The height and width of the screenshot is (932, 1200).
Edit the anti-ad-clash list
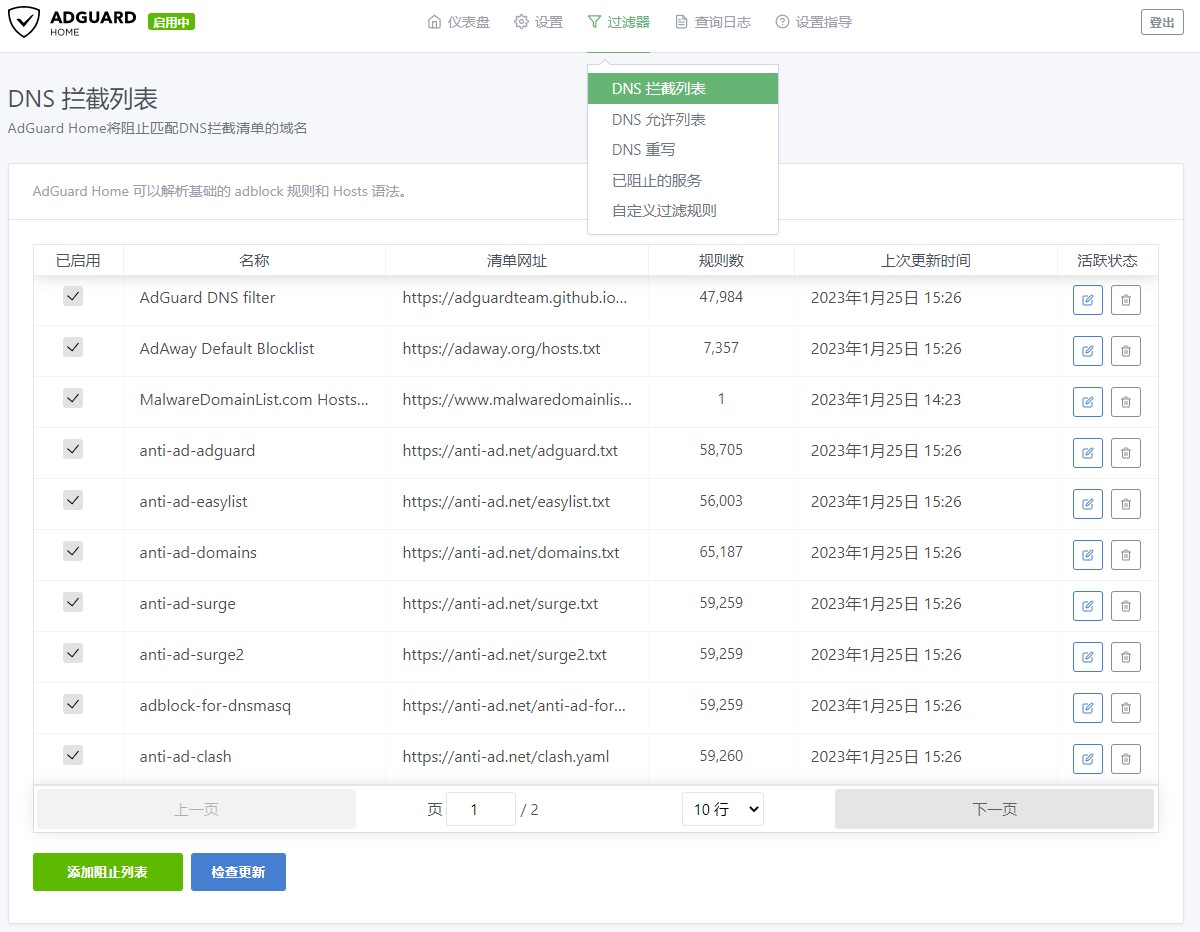point(1088,759)
